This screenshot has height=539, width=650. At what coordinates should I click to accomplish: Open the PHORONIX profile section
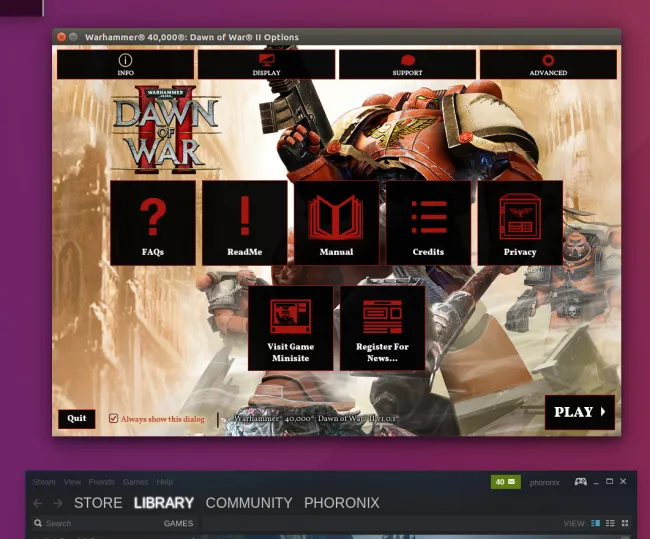(x=342, y=503)
